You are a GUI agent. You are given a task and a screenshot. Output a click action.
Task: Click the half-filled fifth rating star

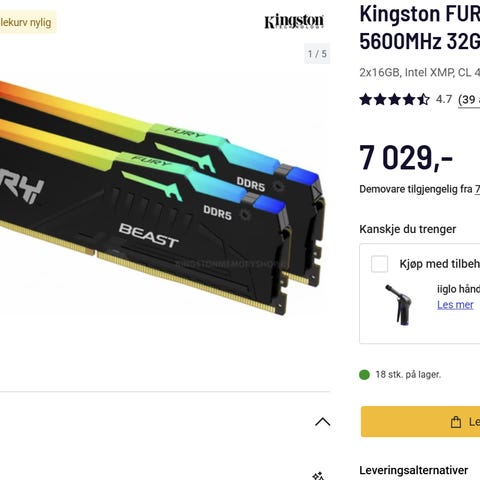pos(423,99)
